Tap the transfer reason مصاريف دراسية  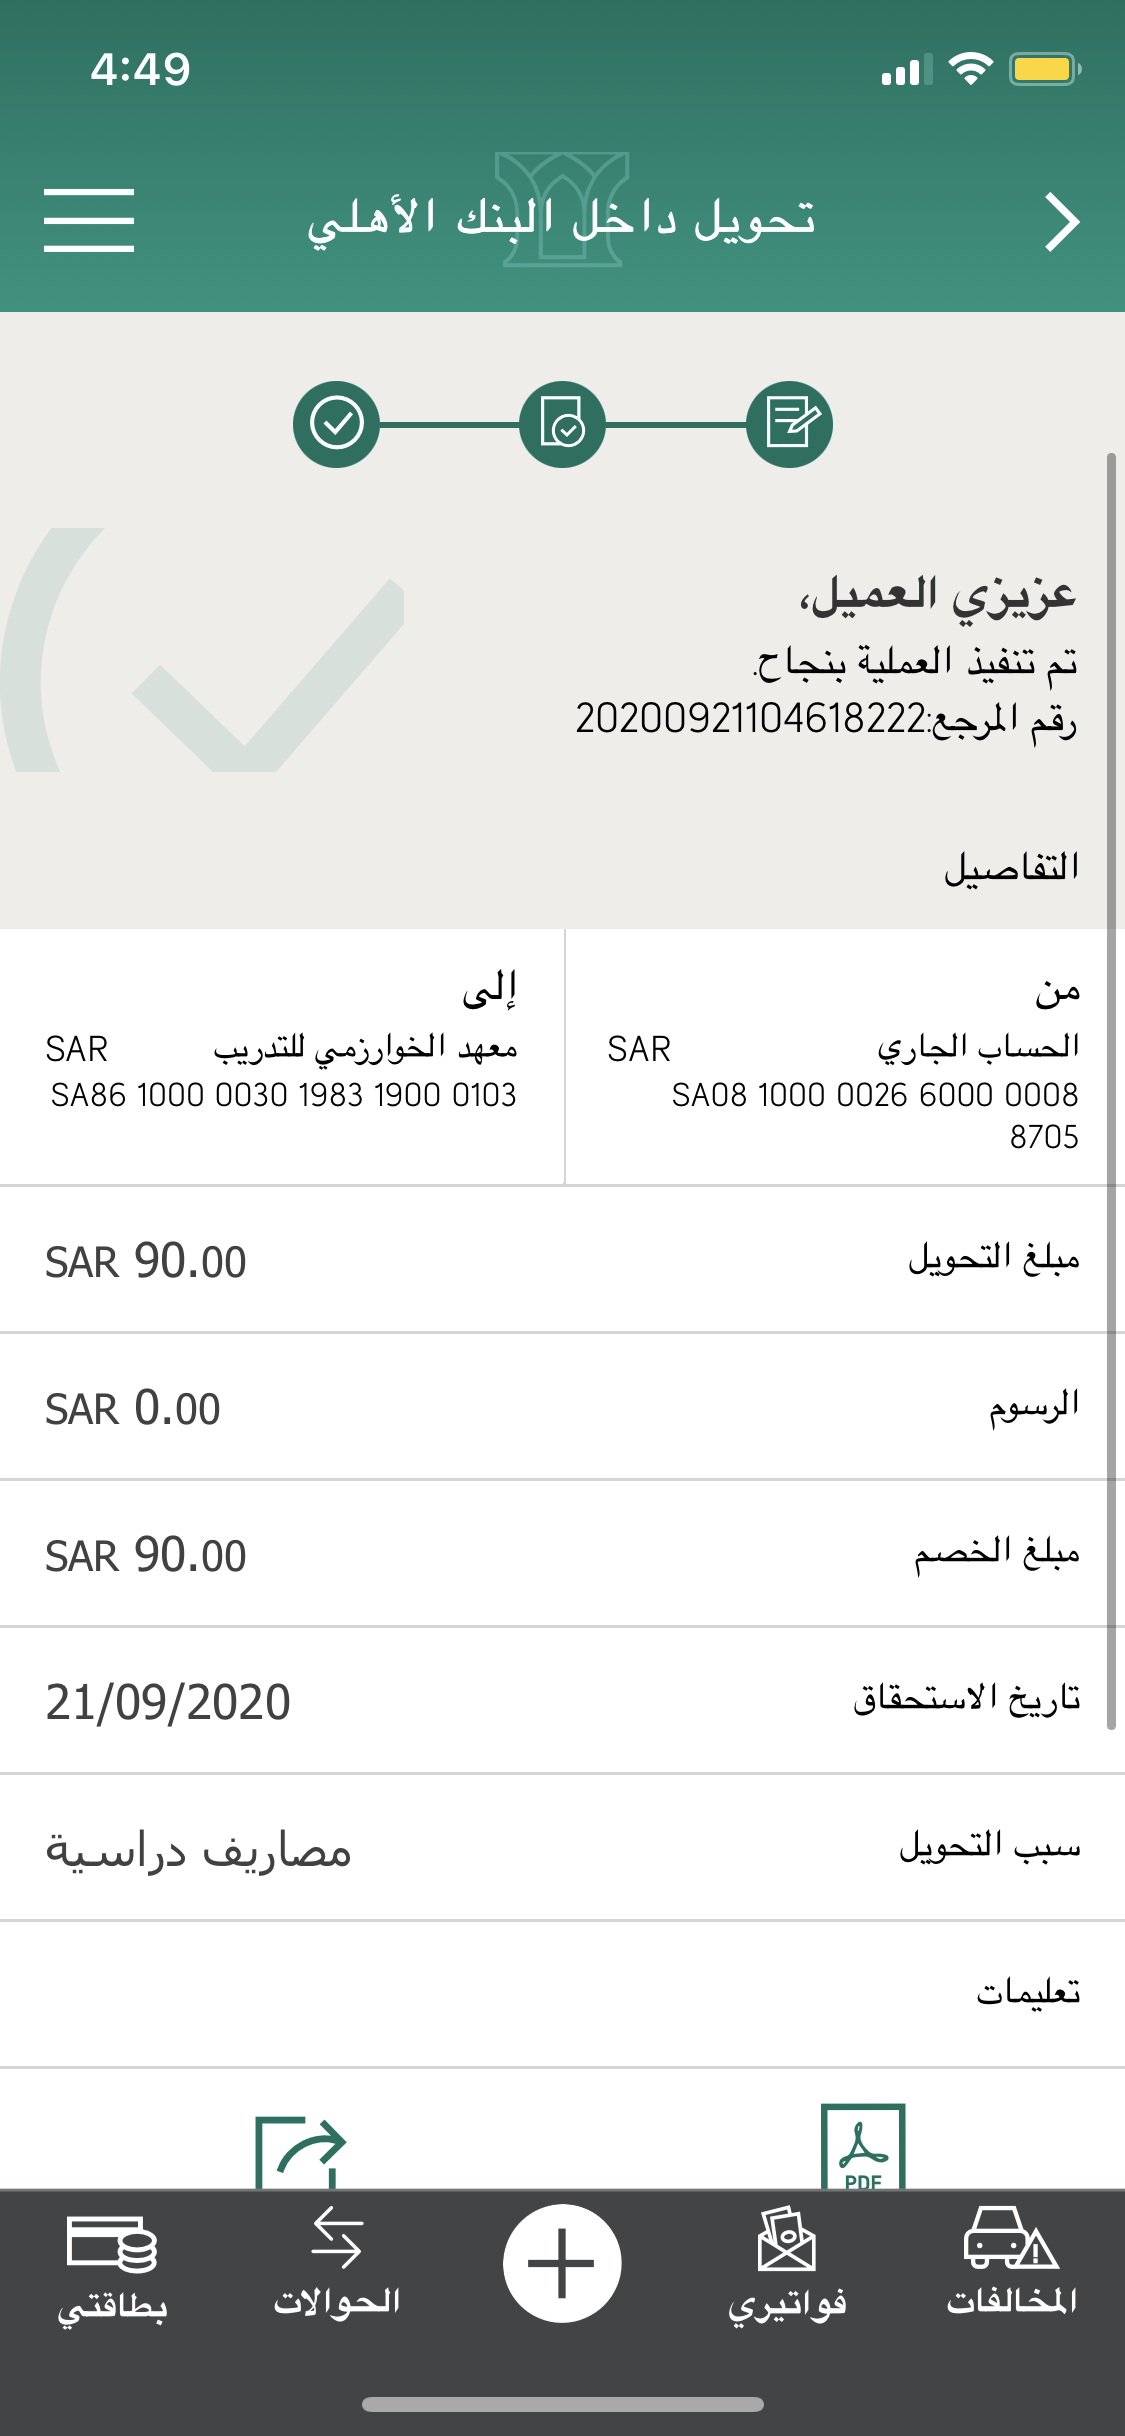point(199,1850)
